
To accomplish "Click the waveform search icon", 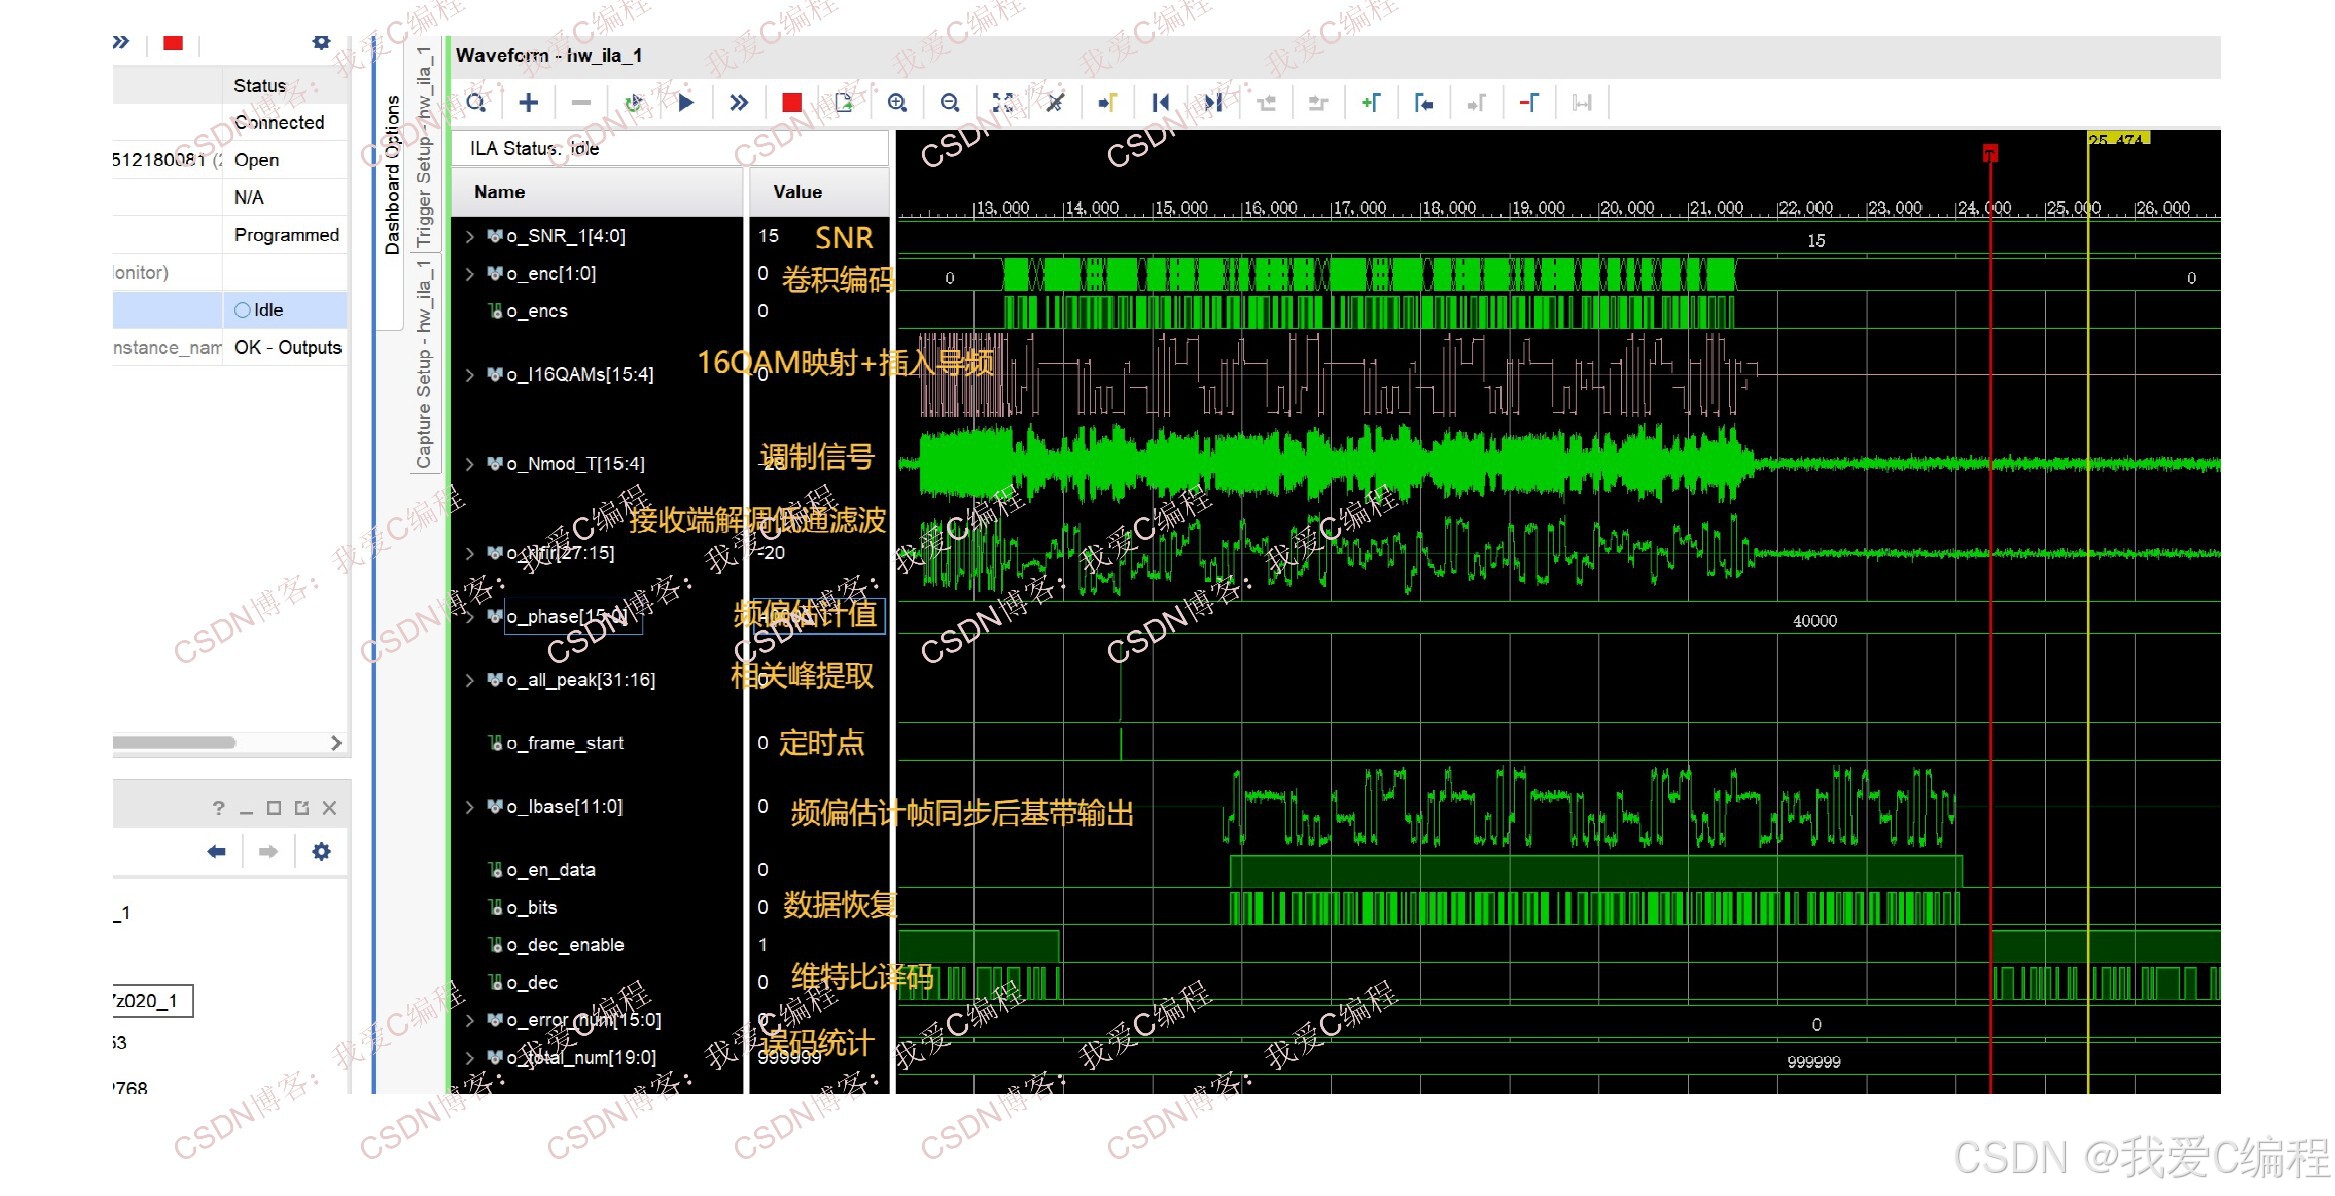I will click(x=476, y=102).
